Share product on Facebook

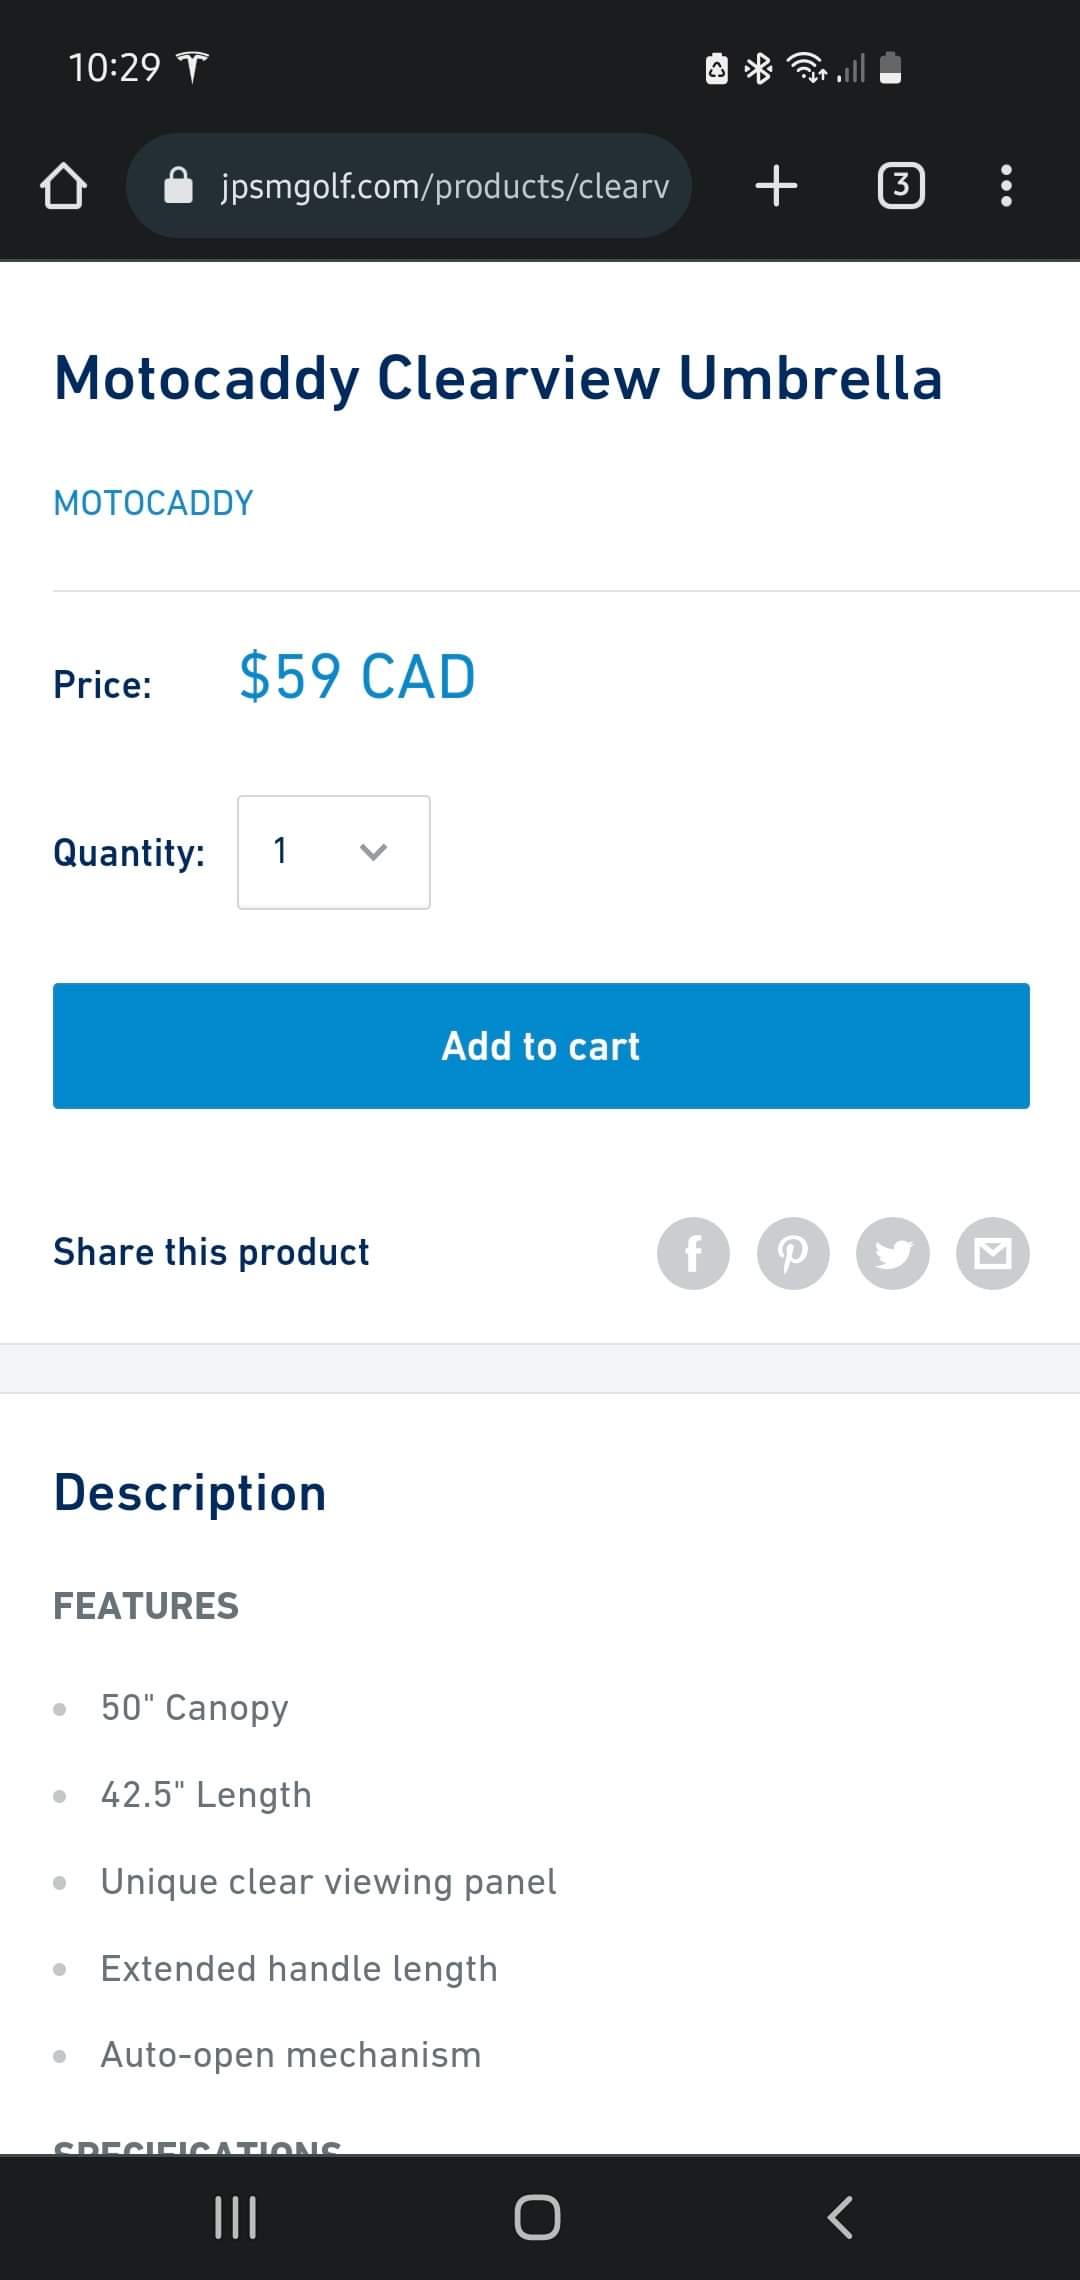[x=693, y=1253]
